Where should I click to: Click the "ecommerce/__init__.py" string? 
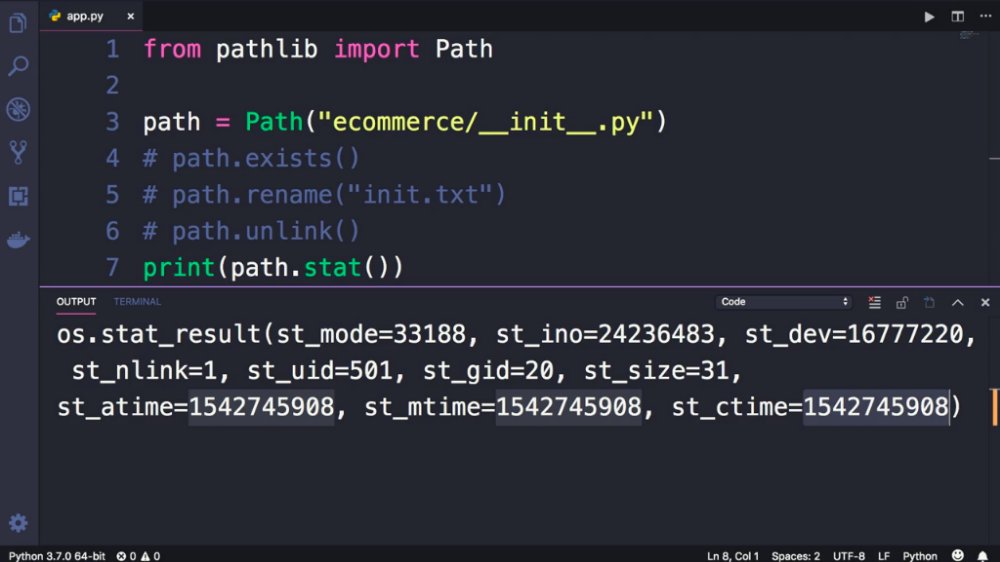tap(485, 122)
